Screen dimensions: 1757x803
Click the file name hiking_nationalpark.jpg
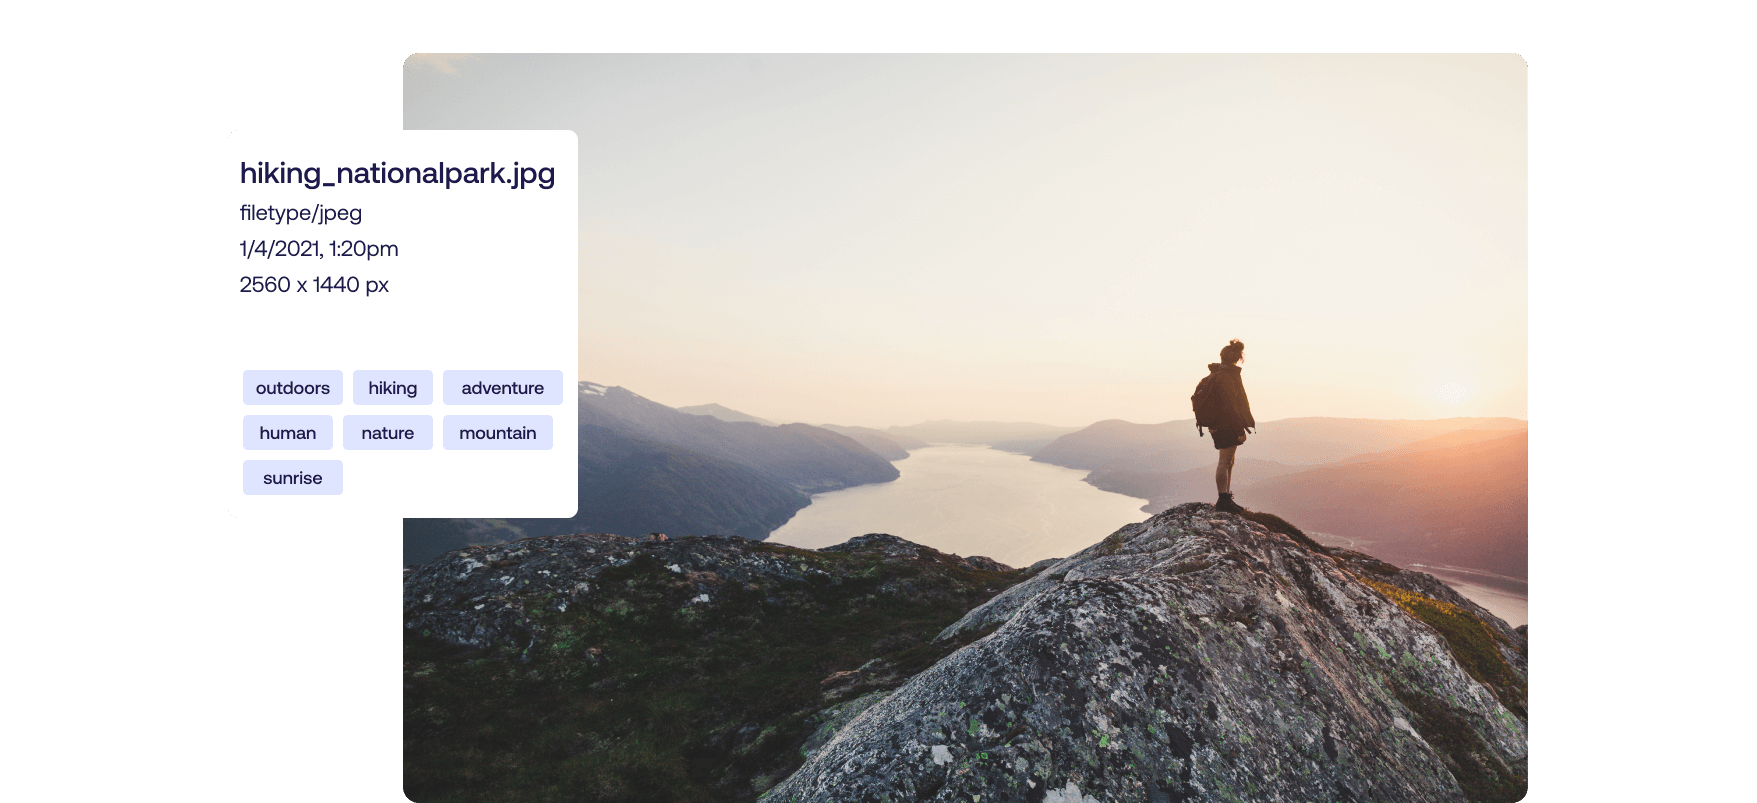click(x=397, y=174)
